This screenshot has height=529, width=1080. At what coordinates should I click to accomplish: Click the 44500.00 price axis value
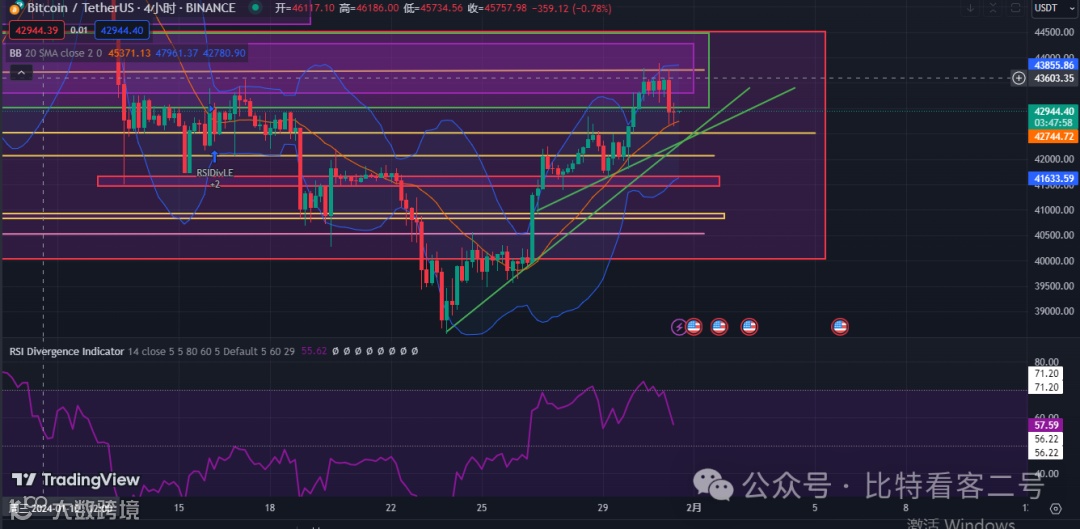click(1054, 32)
